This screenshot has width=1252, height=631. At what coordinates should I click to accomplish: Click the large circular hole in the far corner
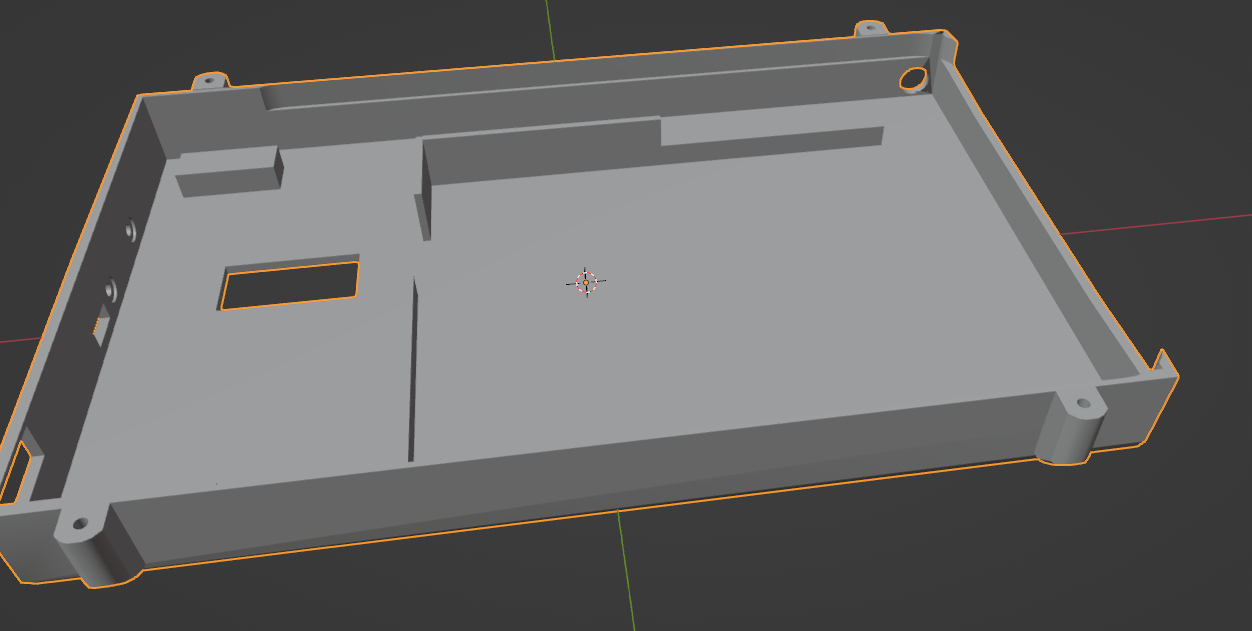(913, 78)
